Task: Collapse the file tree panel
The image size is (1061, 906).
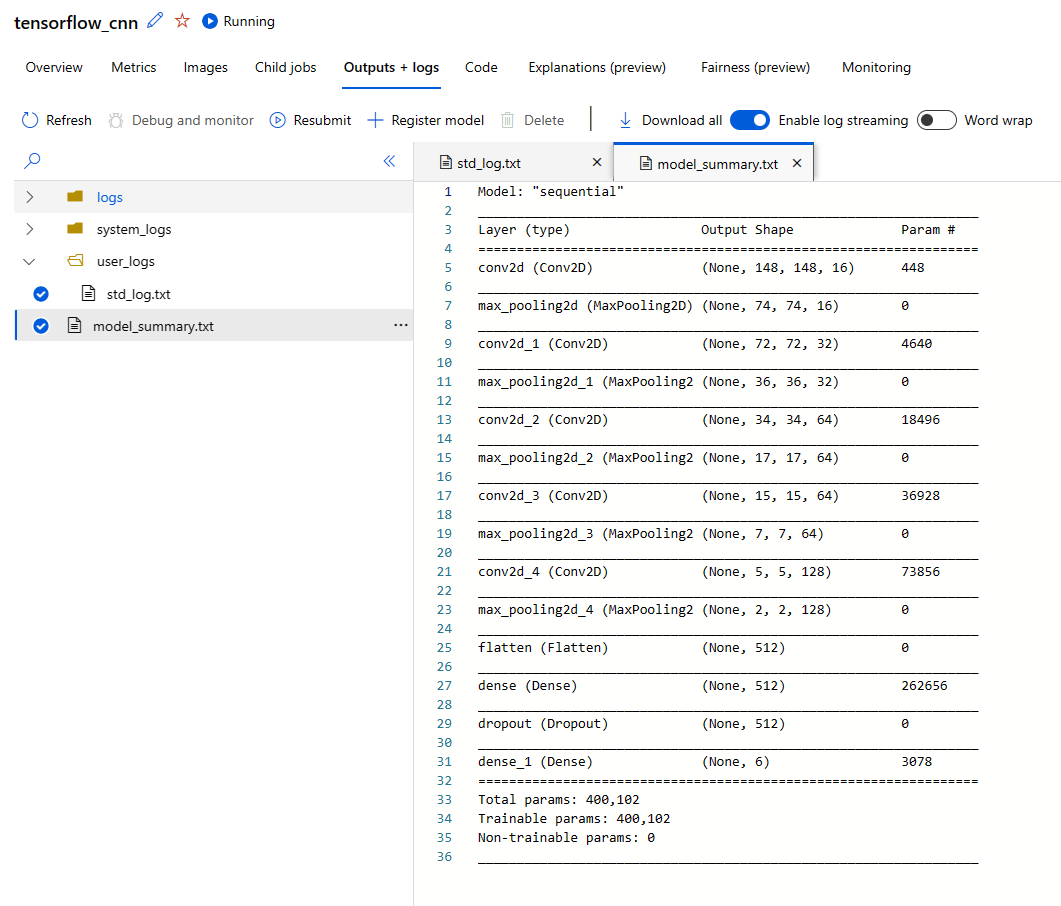Action: (x=389, y=161)
